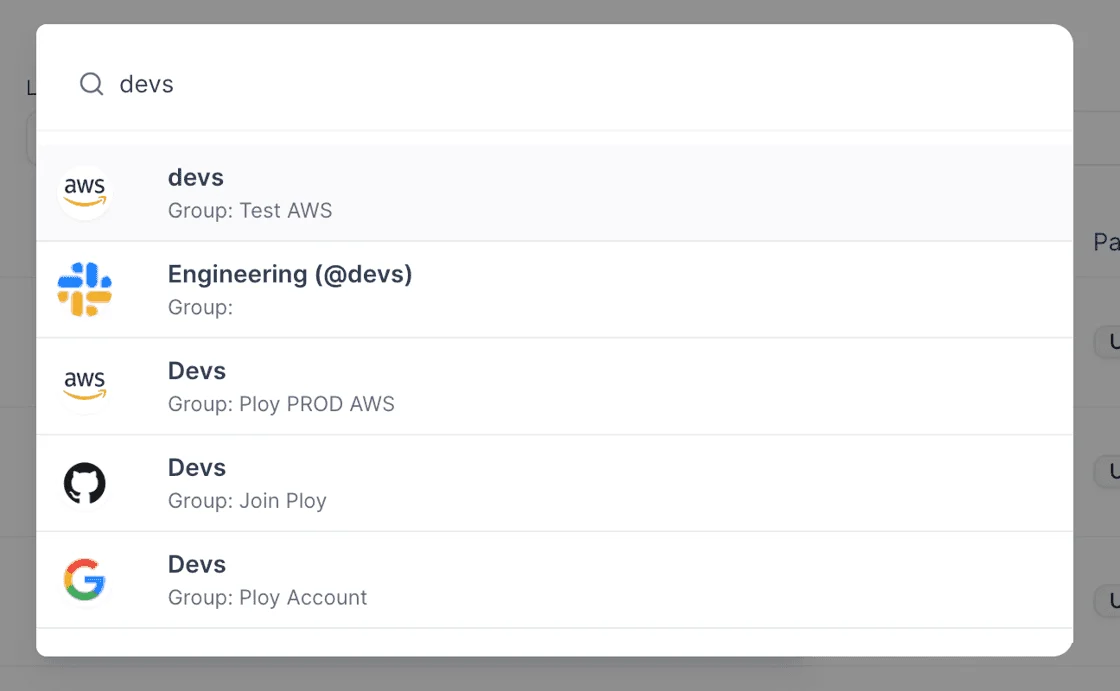
Task: Choose Devs in group Ploy Account
Action: pyautogui.click(x=196, y=565)
